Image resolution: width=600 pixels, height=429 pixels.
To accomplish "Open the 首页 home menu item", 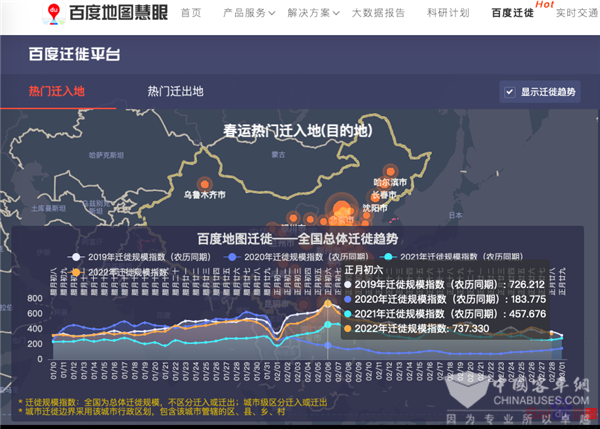I will tap(191, 13).
